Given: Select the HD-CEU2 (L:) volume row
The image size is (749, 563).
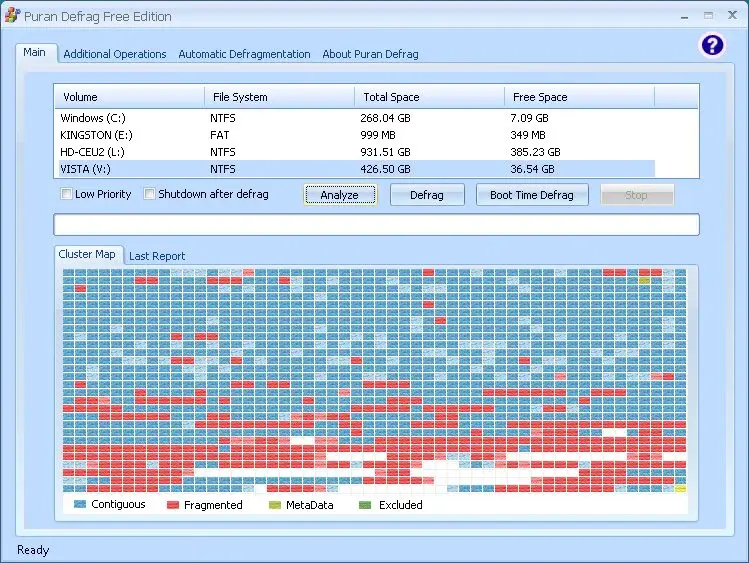Looking at the screenshot, I should coord(356,152).
